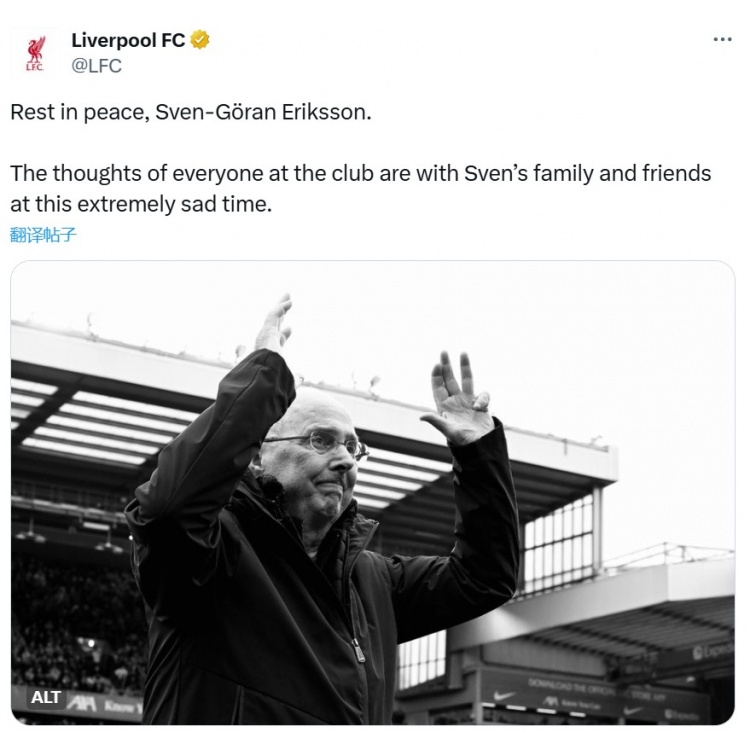Viewport: 750px width, 732px height.
Task: Click the man's glasses in the photo
Action: click(320, 443)
